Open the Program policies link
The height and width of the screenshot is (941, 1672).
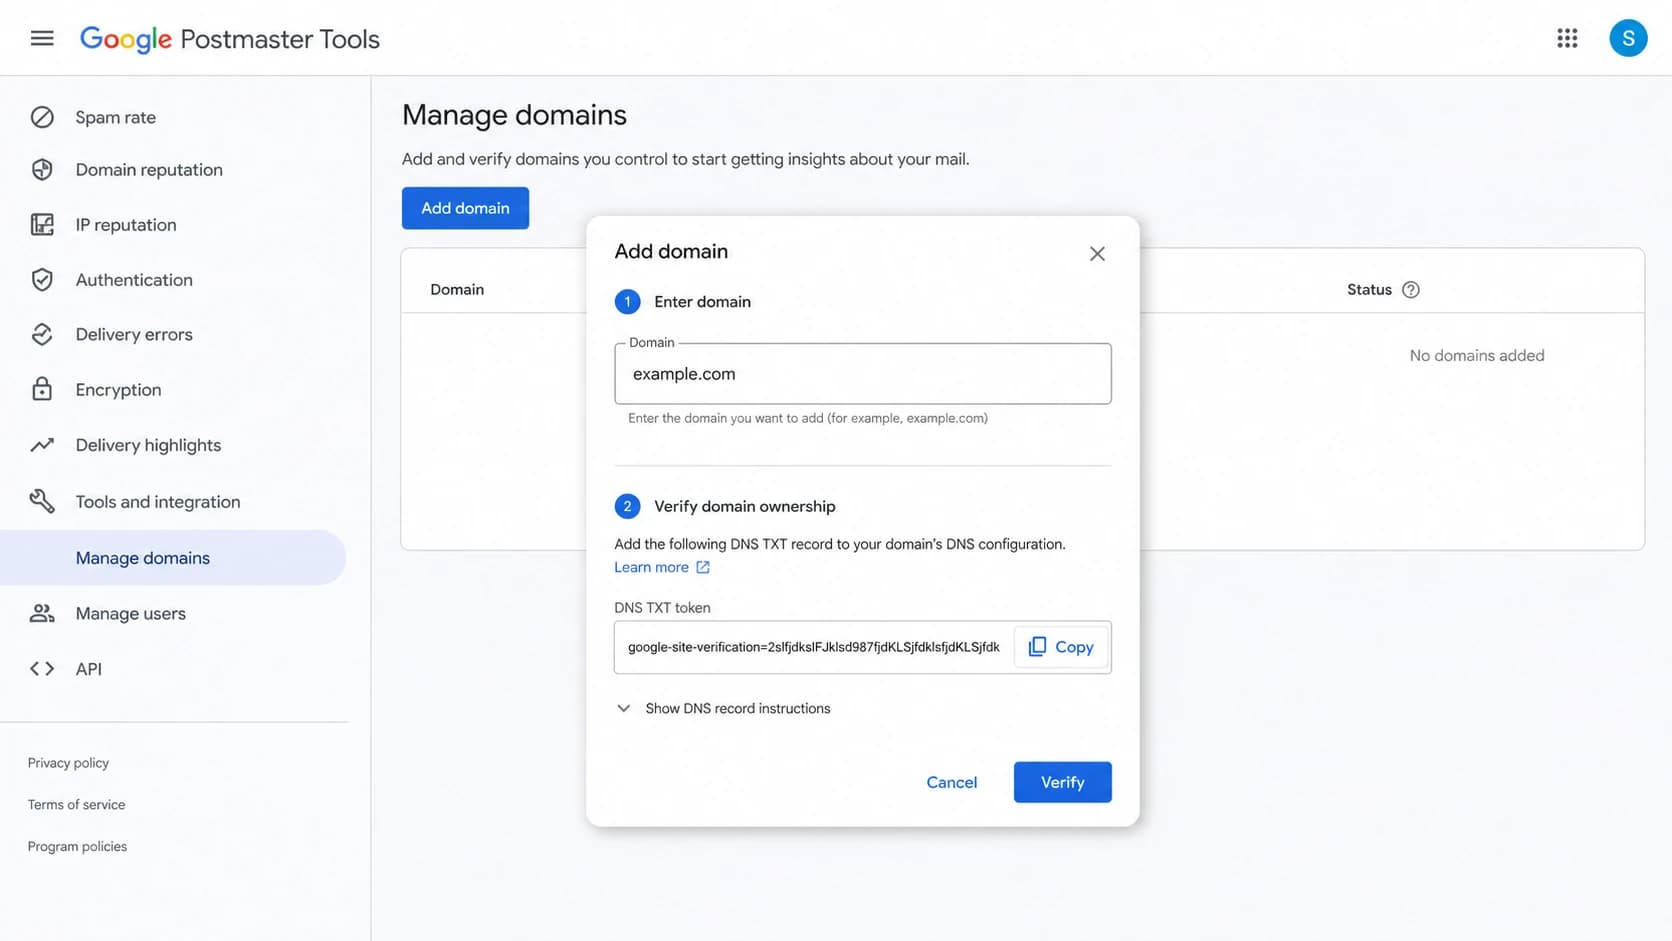[77, 847]
